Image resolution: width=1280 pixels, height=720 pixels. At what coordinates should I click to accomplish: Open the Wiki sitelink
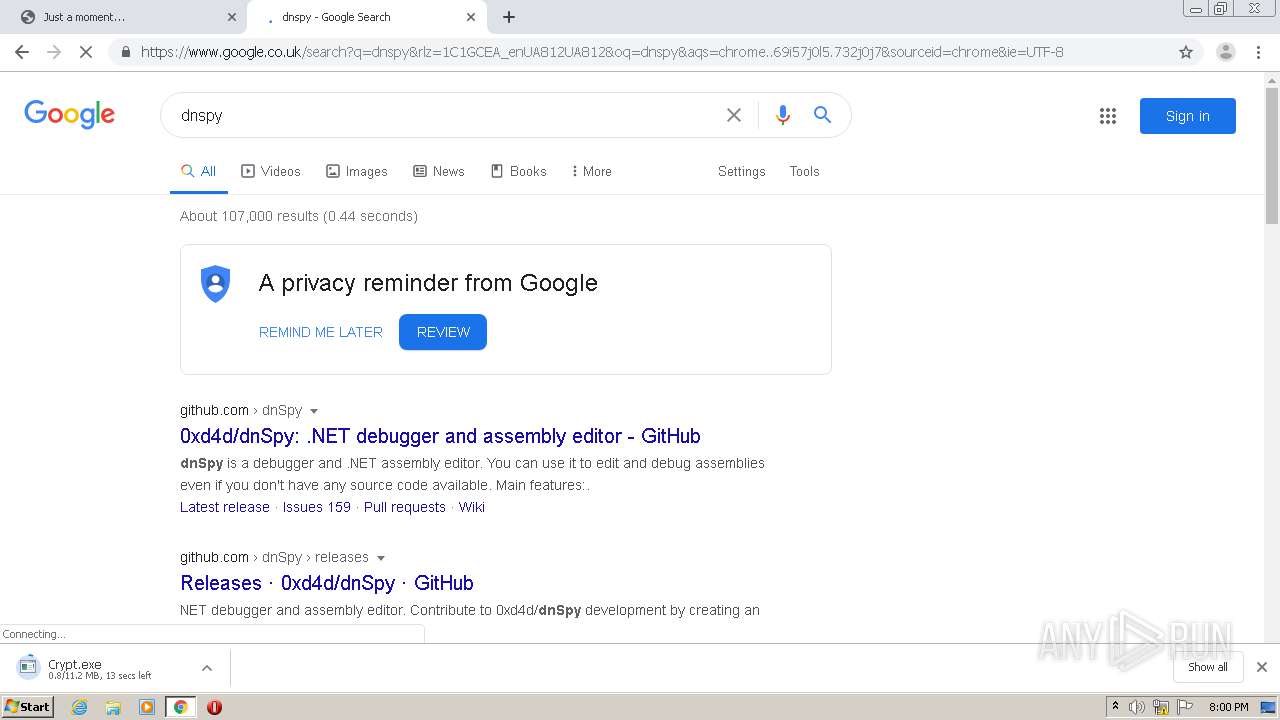(472, 507)
